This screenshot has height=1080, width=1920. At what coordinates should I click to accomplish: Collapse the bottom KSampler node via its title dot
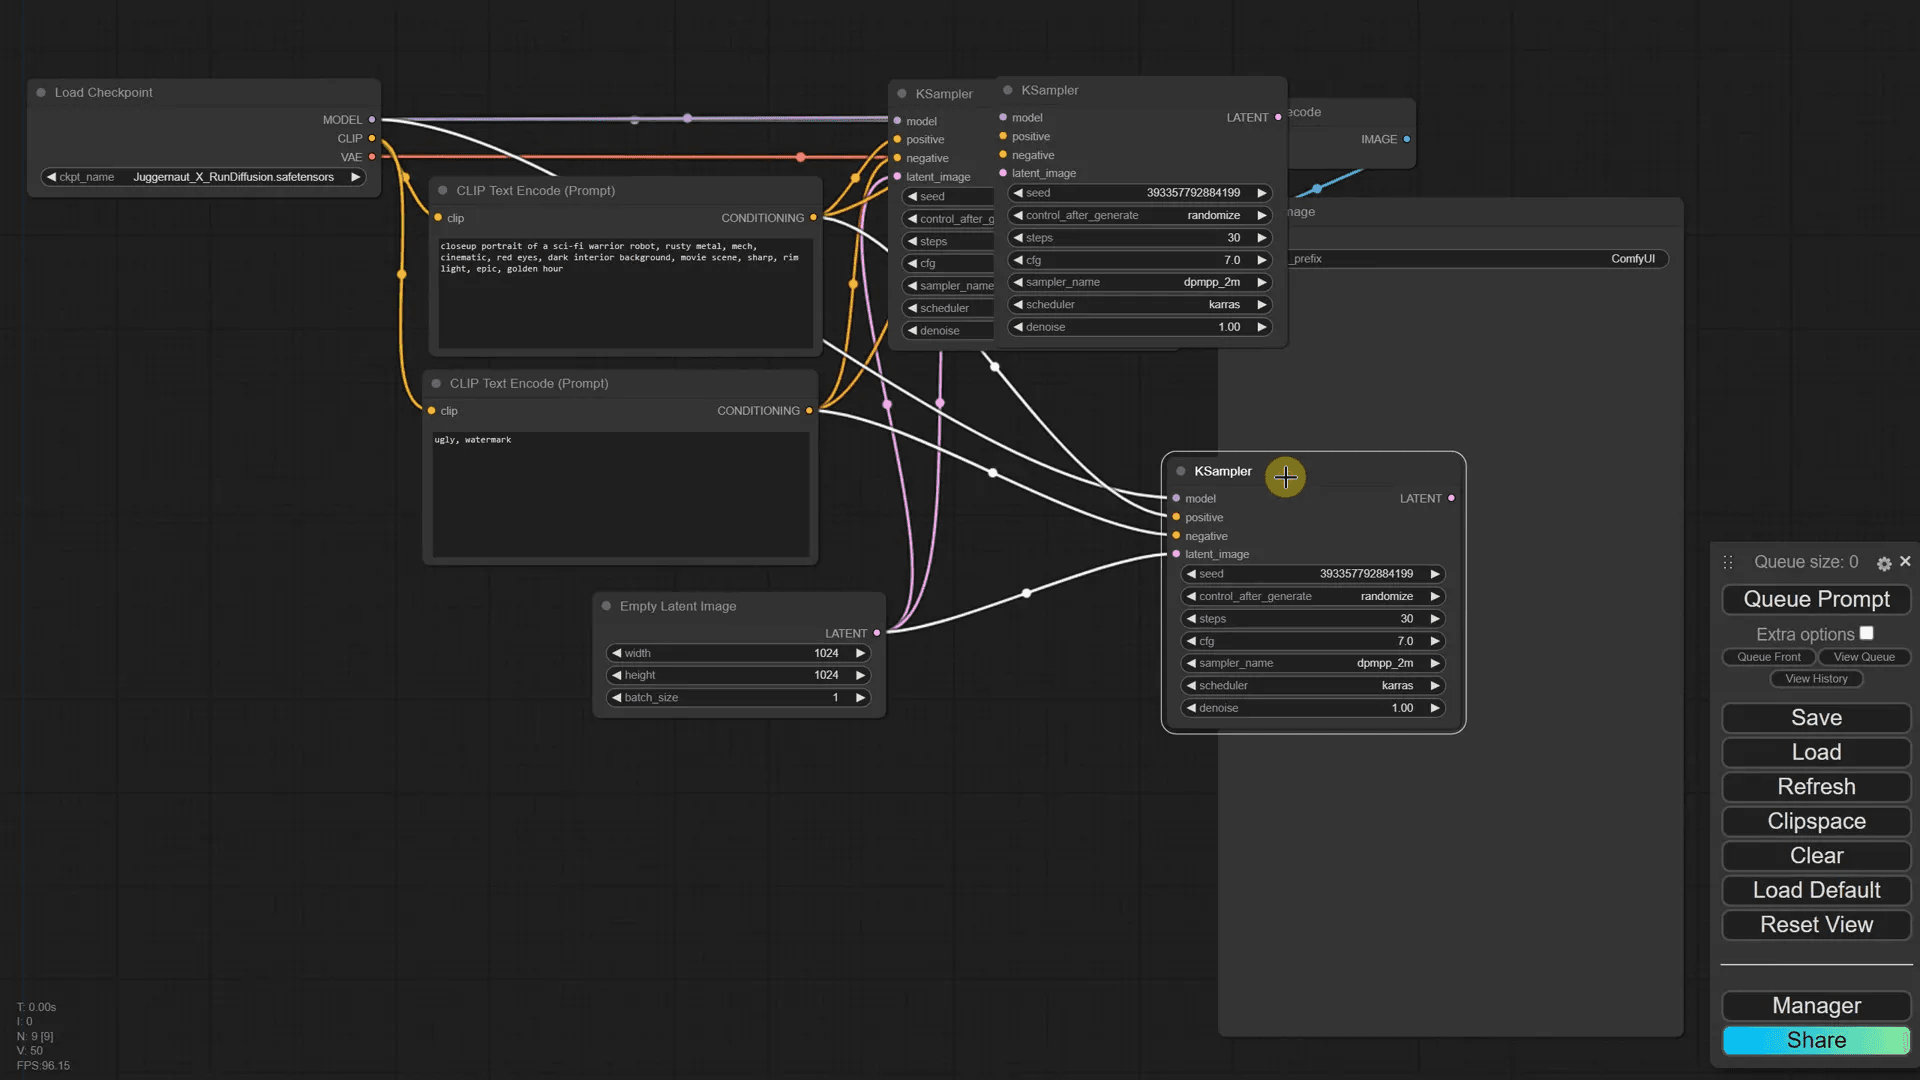pos(1179,471)
